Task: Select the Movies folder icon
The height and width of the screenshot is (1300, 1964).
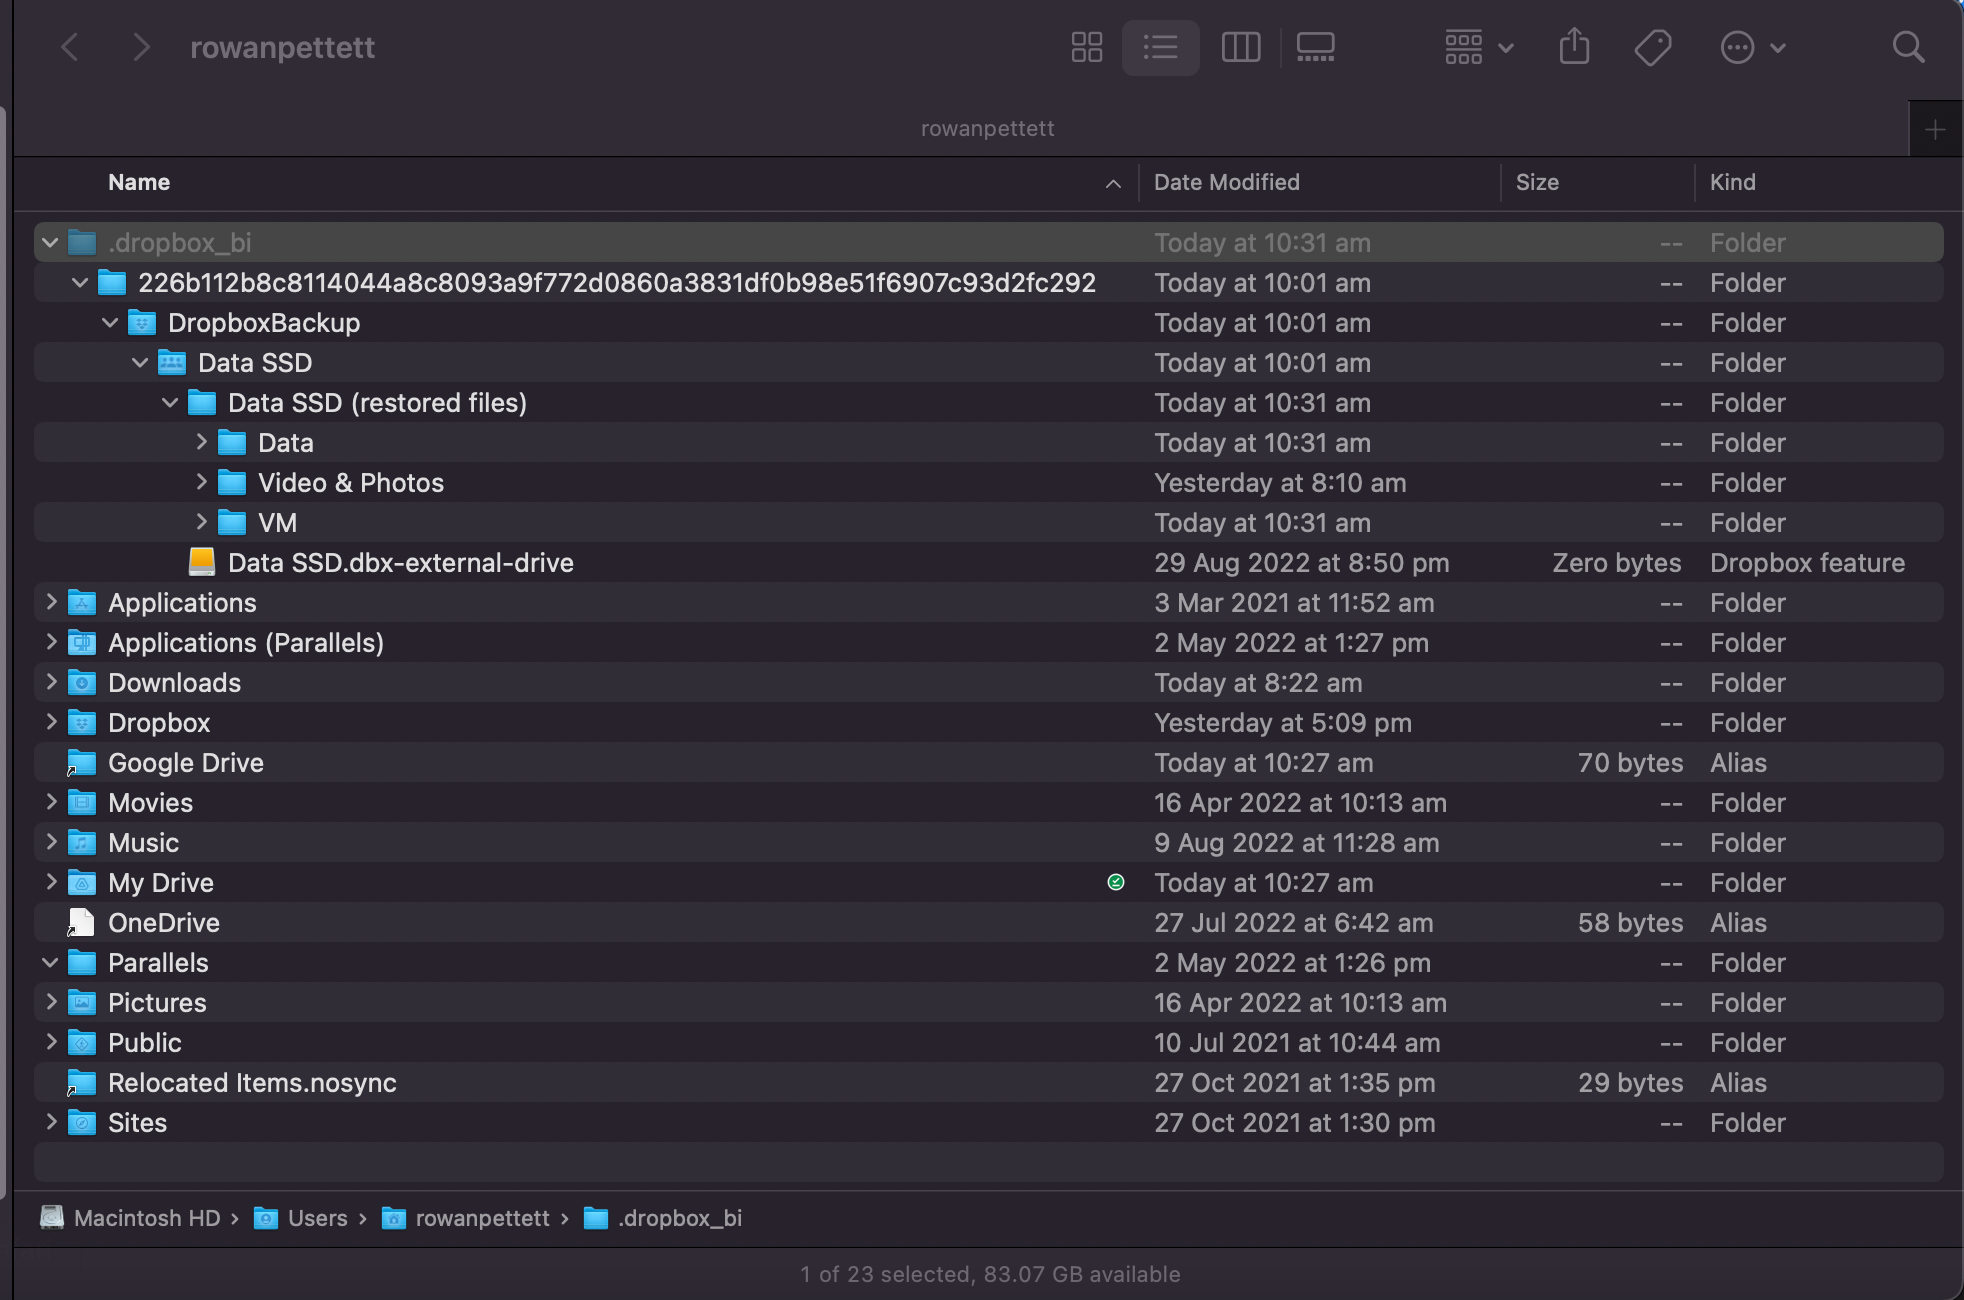Action: [x=82, y=803]
